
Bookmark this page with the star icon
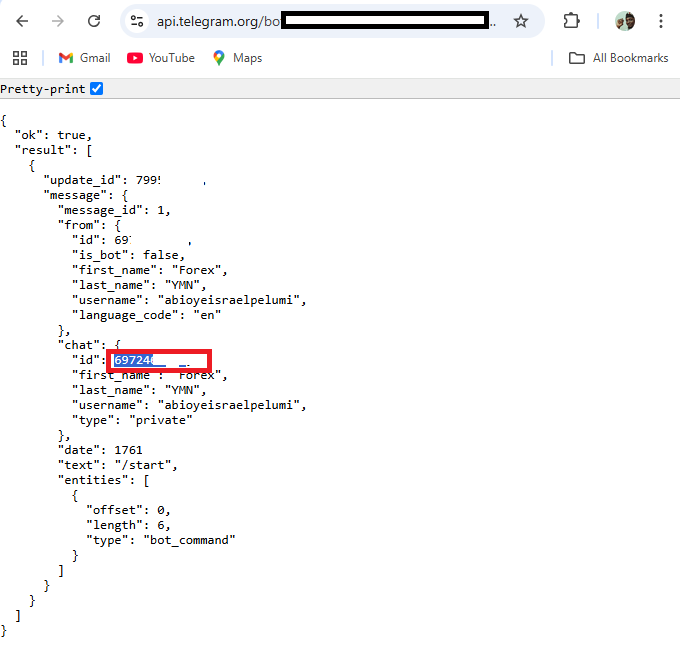[x=520, y=21]
